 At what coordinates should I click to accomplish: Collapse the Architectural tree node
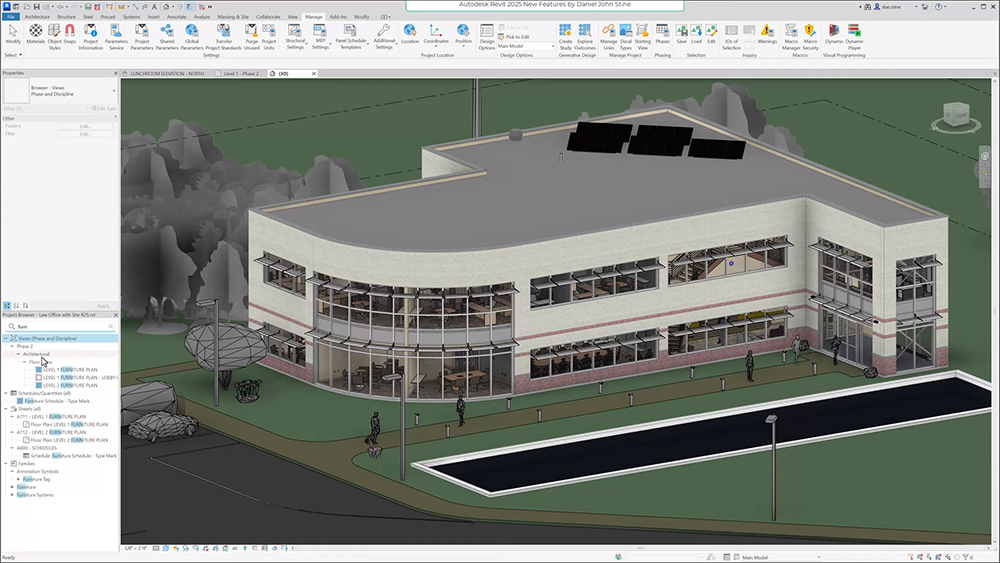click(x=18, y=354)
